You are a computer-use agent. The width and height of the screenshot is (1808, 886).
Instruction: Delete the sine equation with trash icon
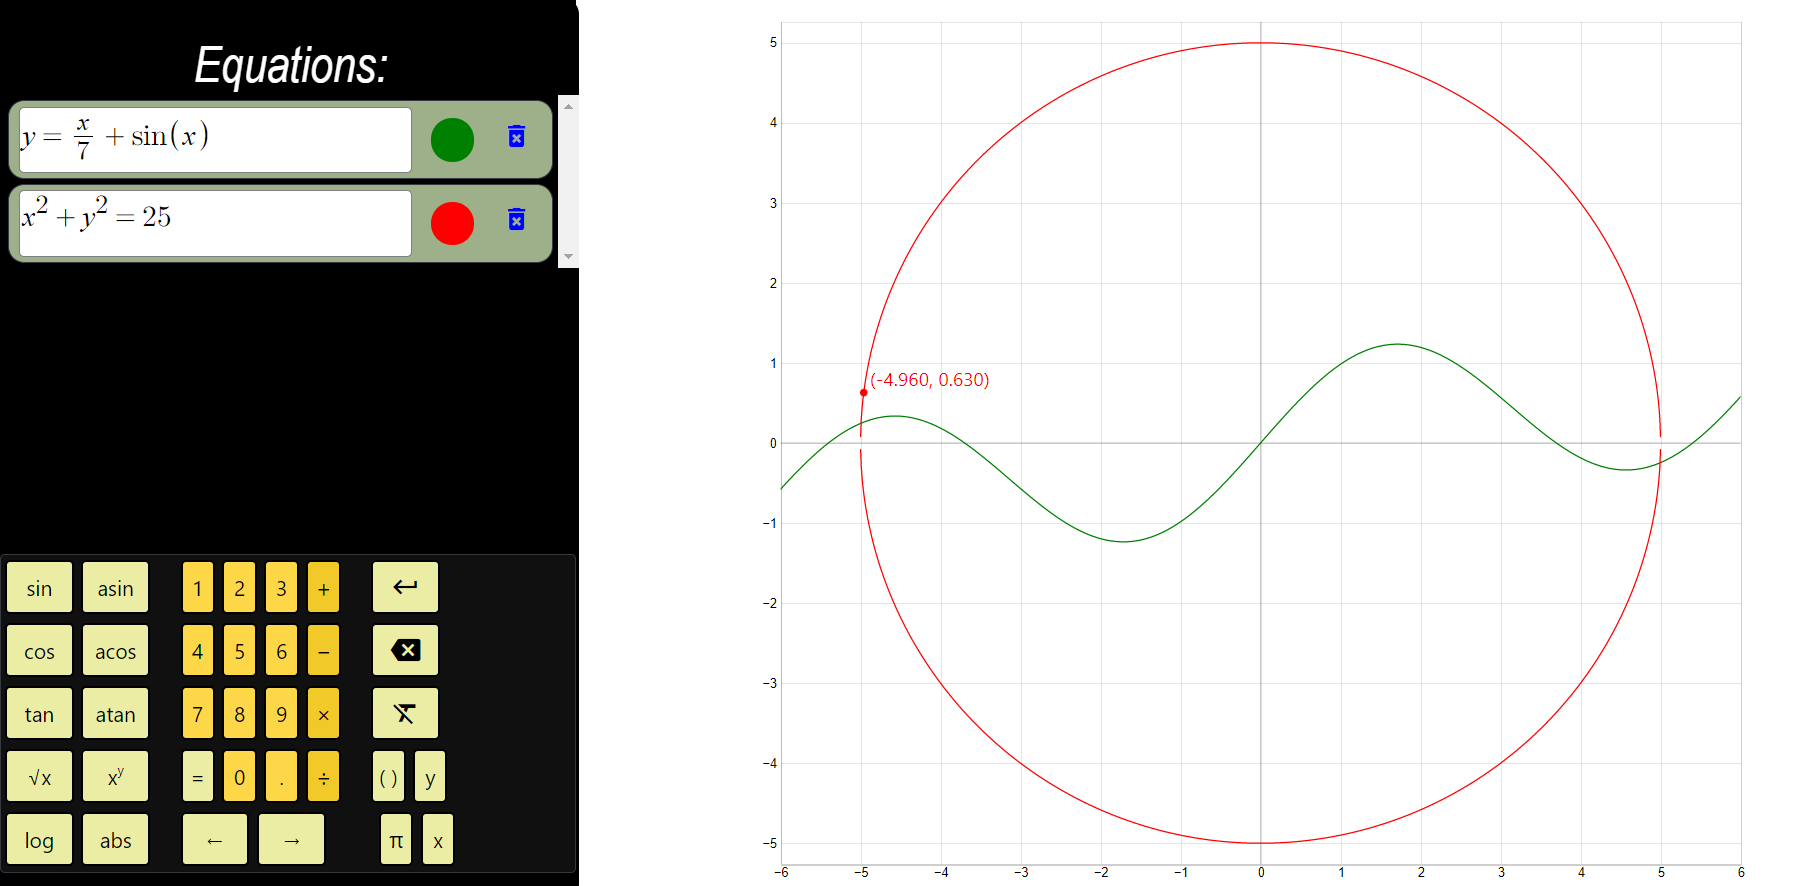516,137
